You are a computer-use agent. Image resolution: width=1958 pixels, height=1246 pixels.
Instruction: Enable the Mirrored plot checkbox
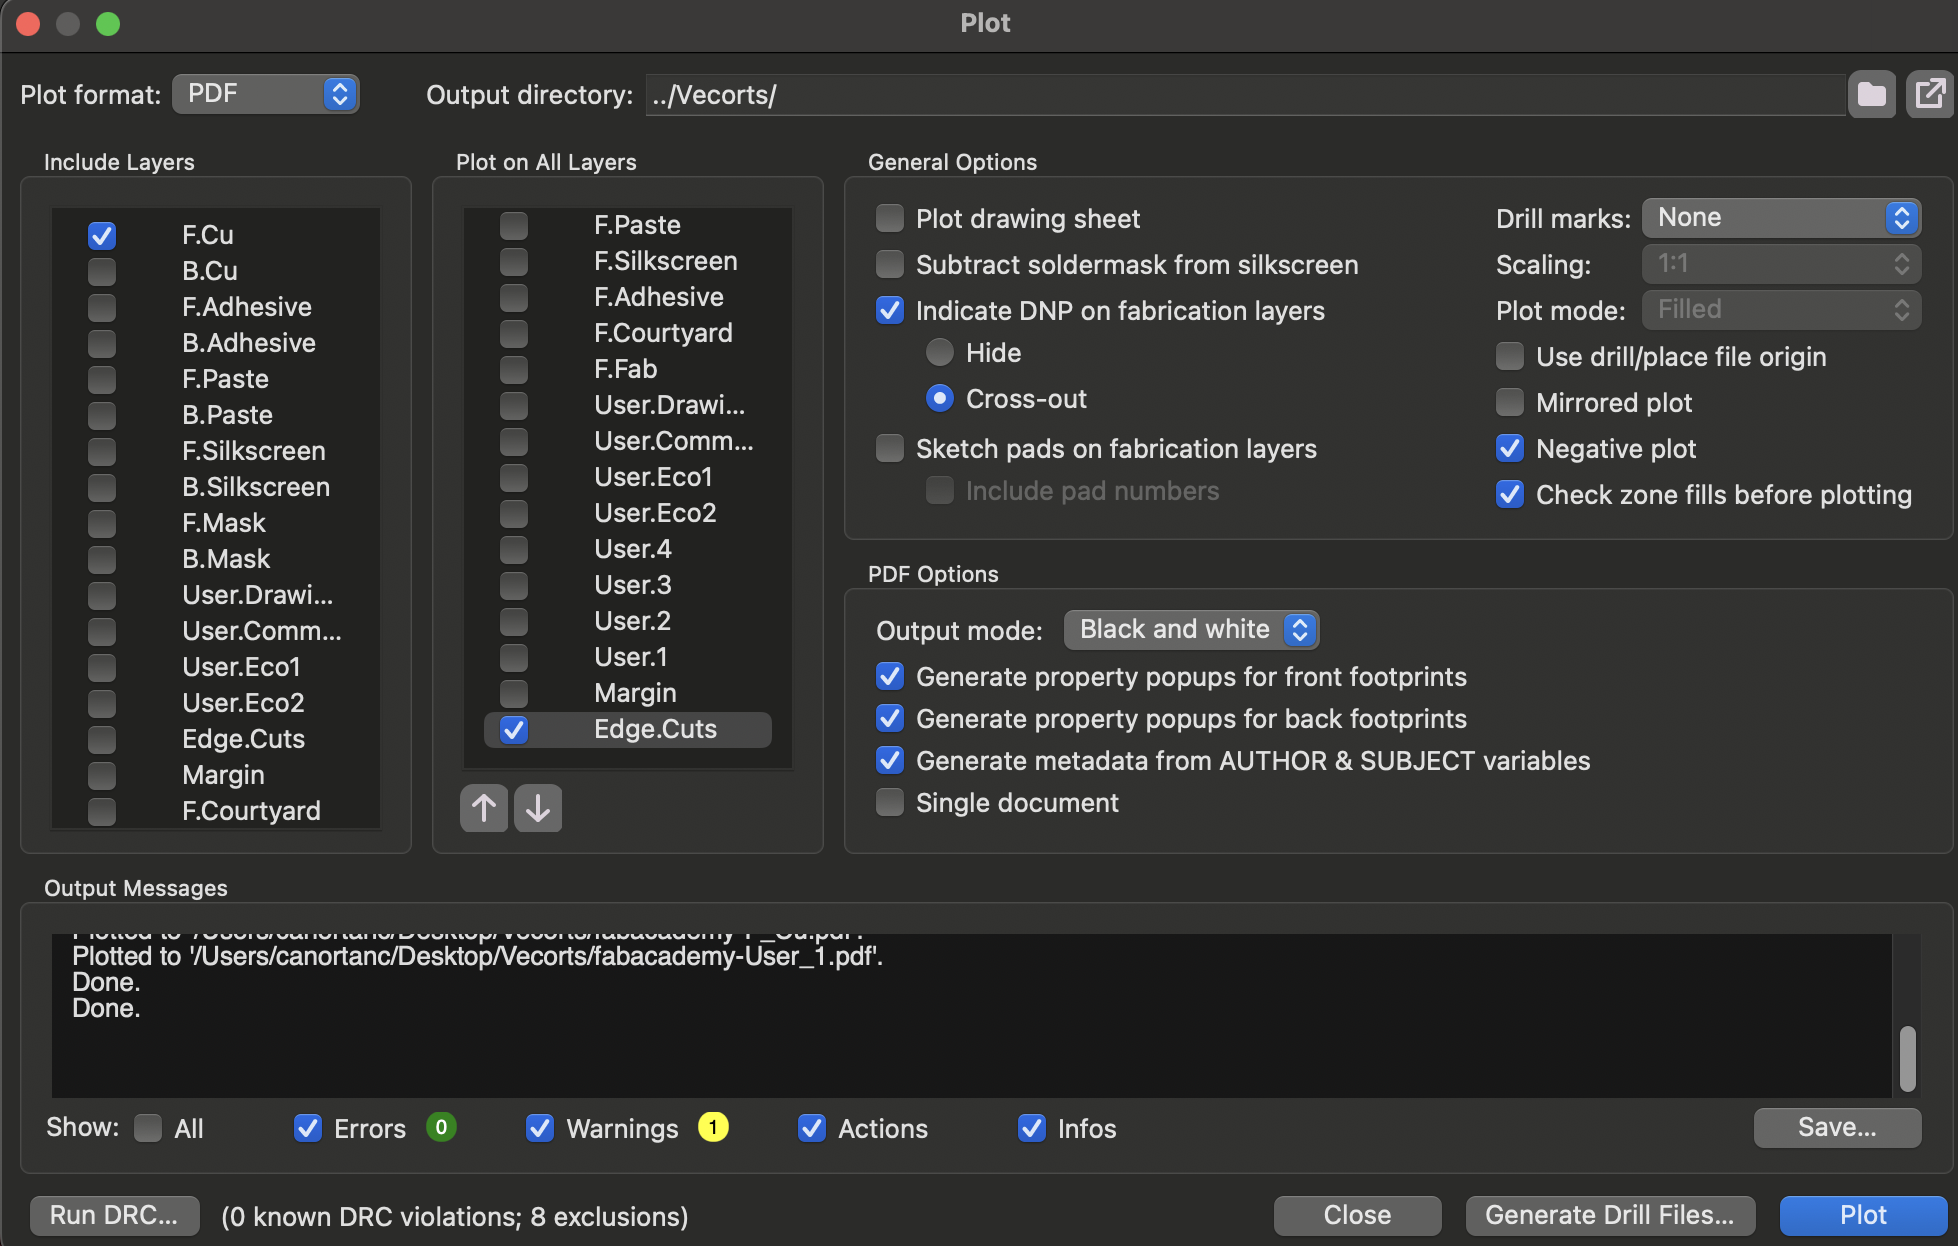pos(1510,403)
